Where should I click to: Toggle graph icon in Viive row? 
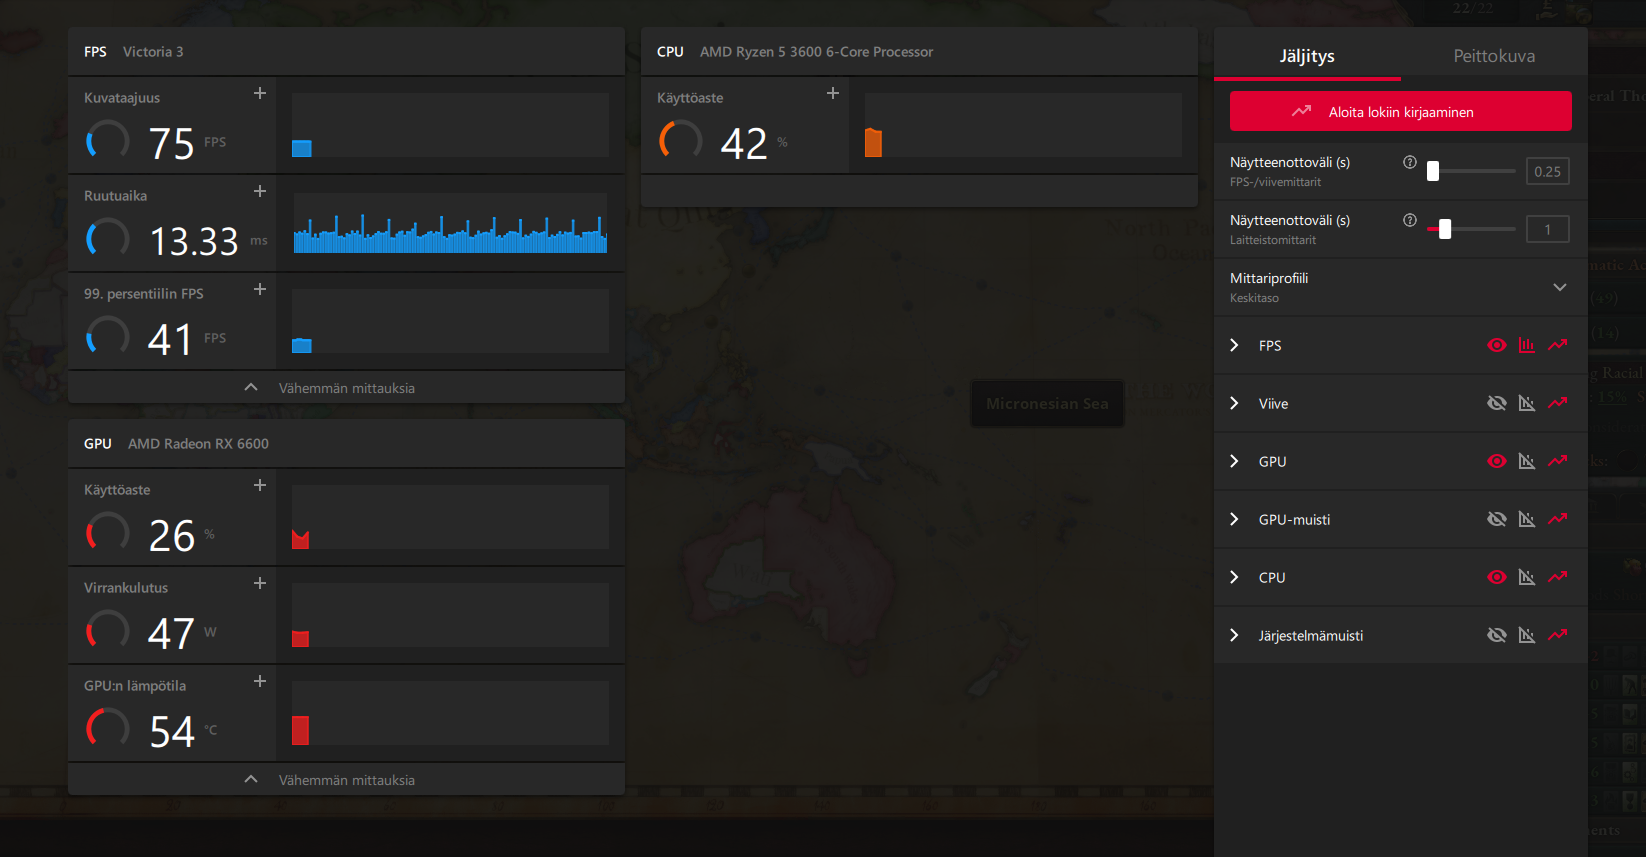[1527, 403]
